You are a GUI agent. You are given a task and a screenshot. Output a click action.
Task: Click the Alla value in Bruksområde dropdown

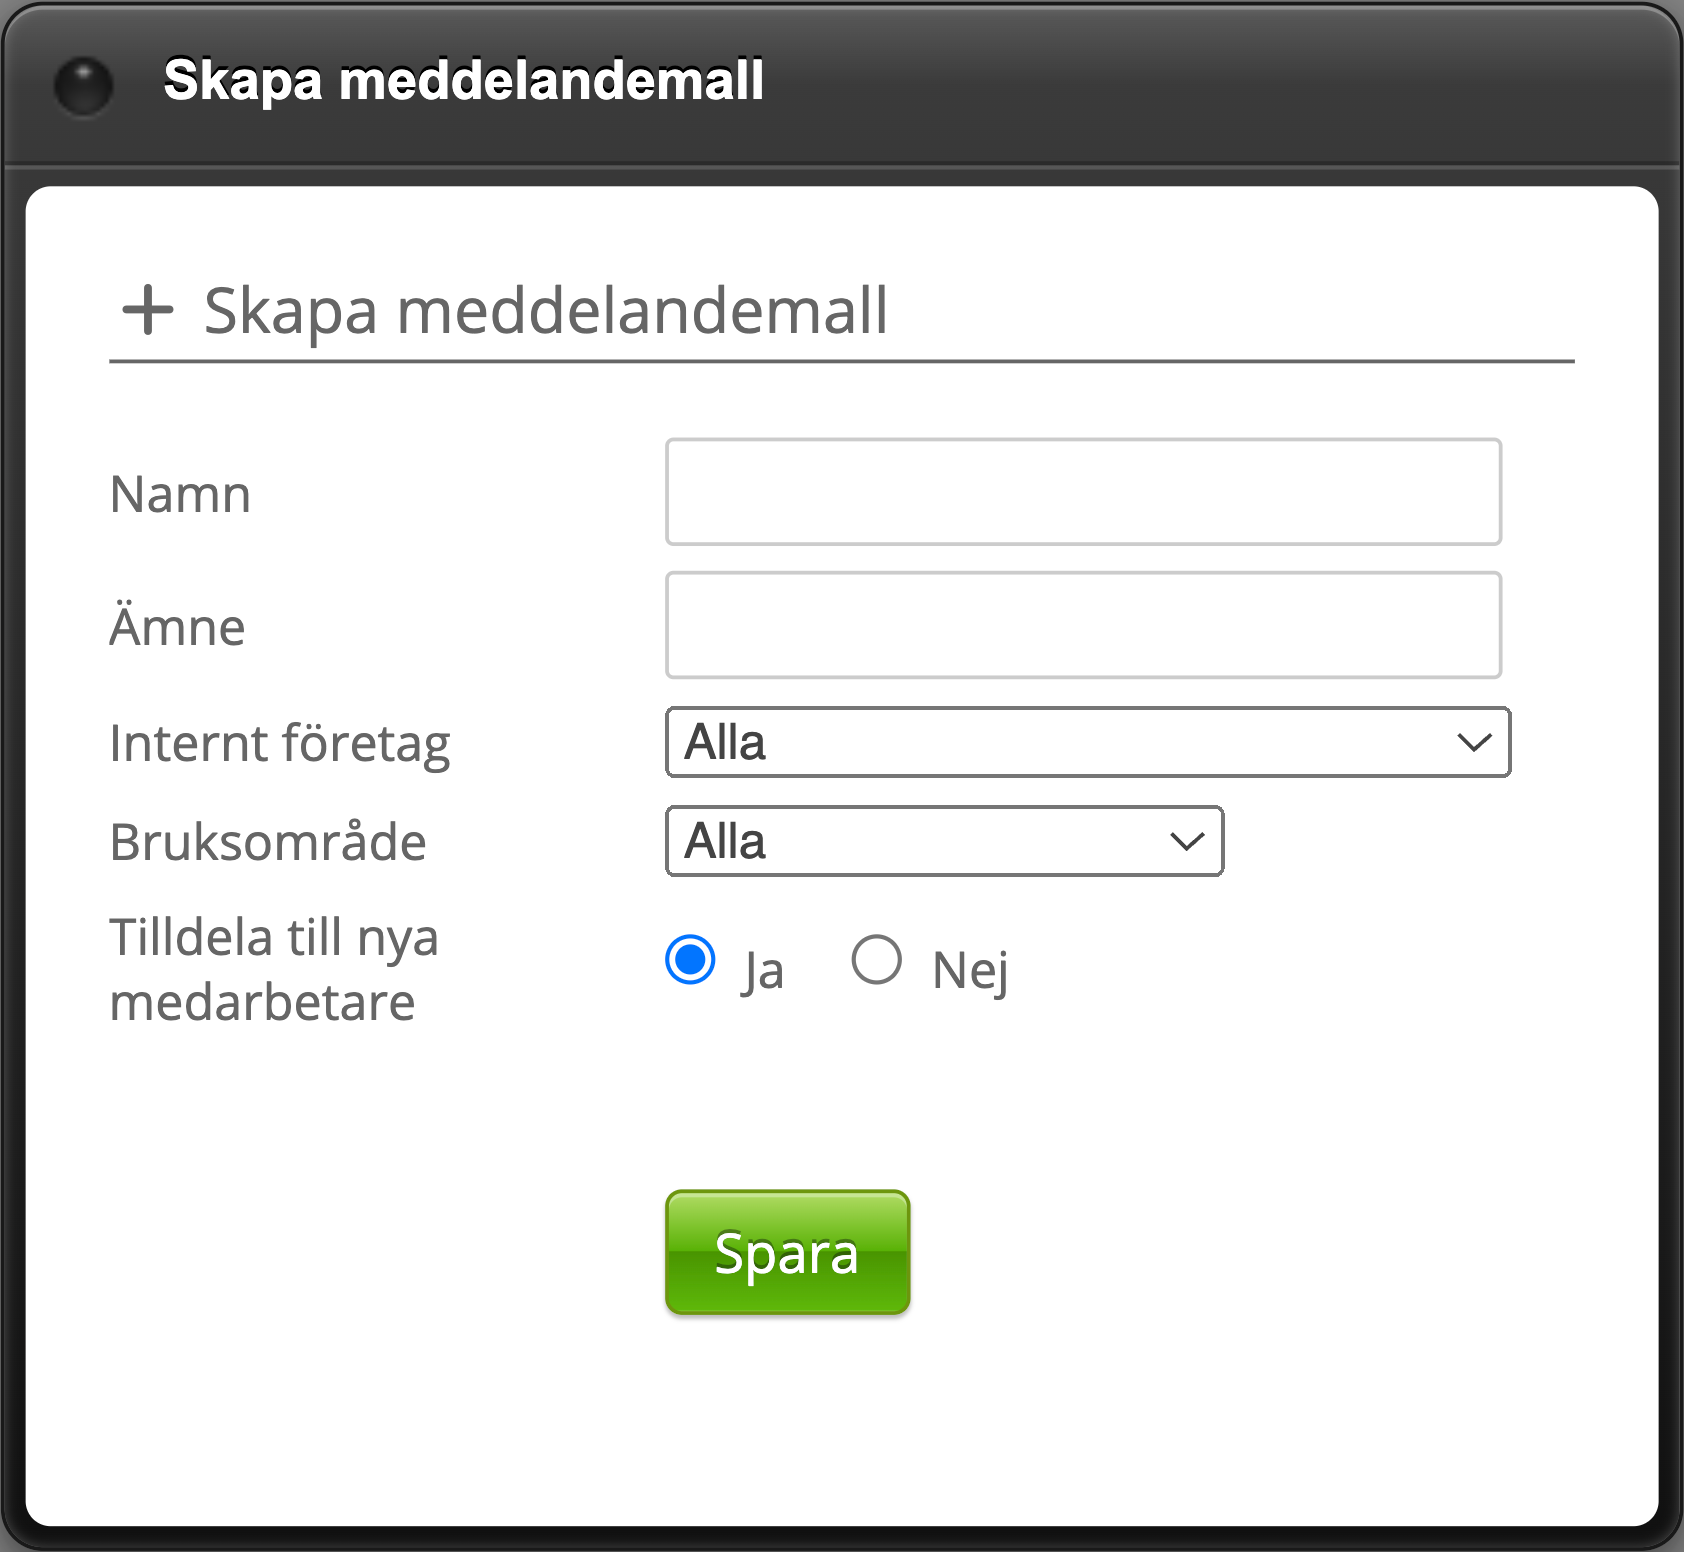point(726,841)
